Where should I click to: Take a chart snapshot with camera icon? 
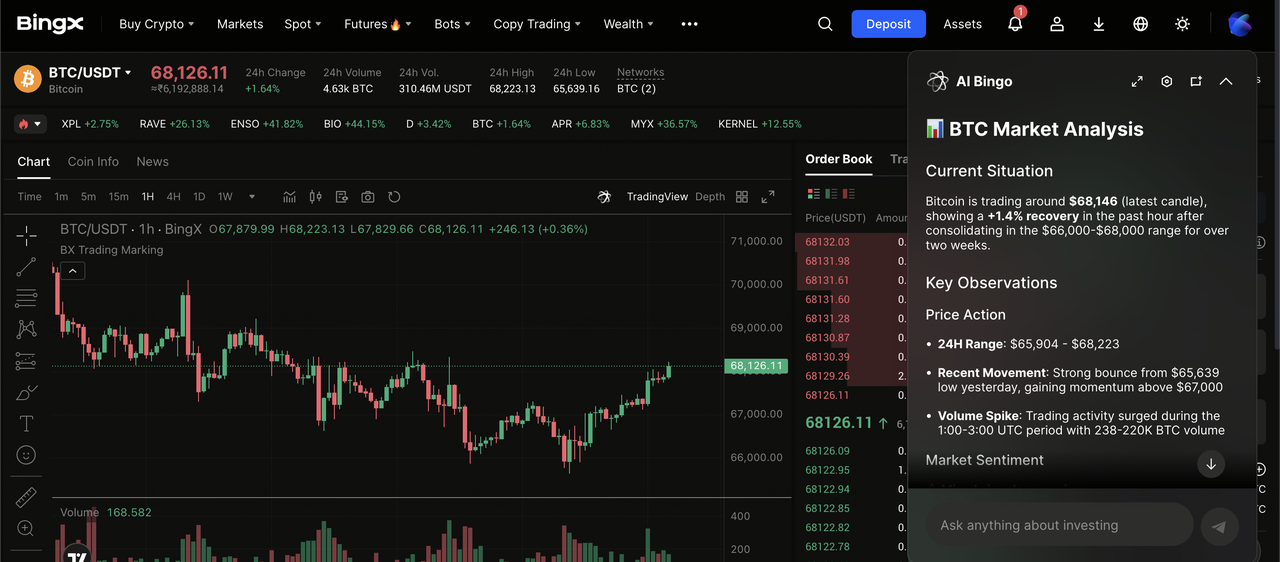coord(368,197)
